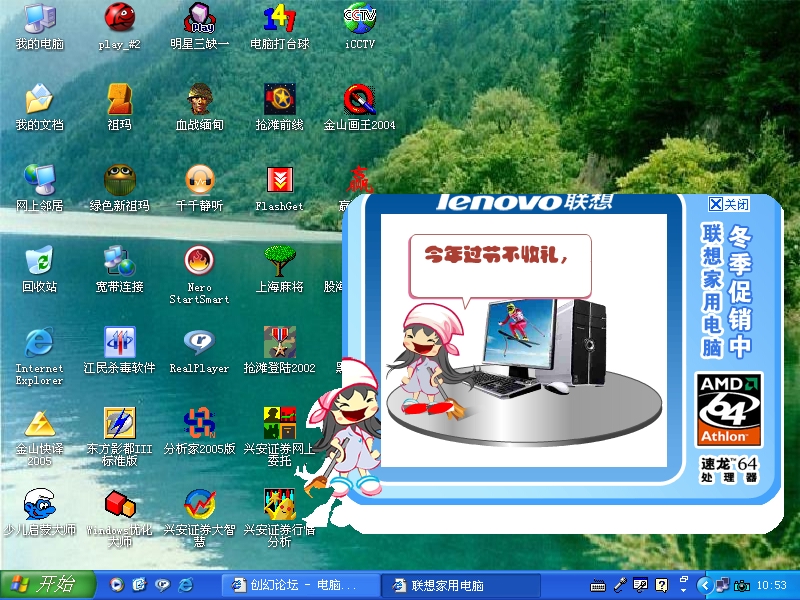Open 电脑打台球 billiards icon
Screen dimensions: 800x600
[280, 27]
